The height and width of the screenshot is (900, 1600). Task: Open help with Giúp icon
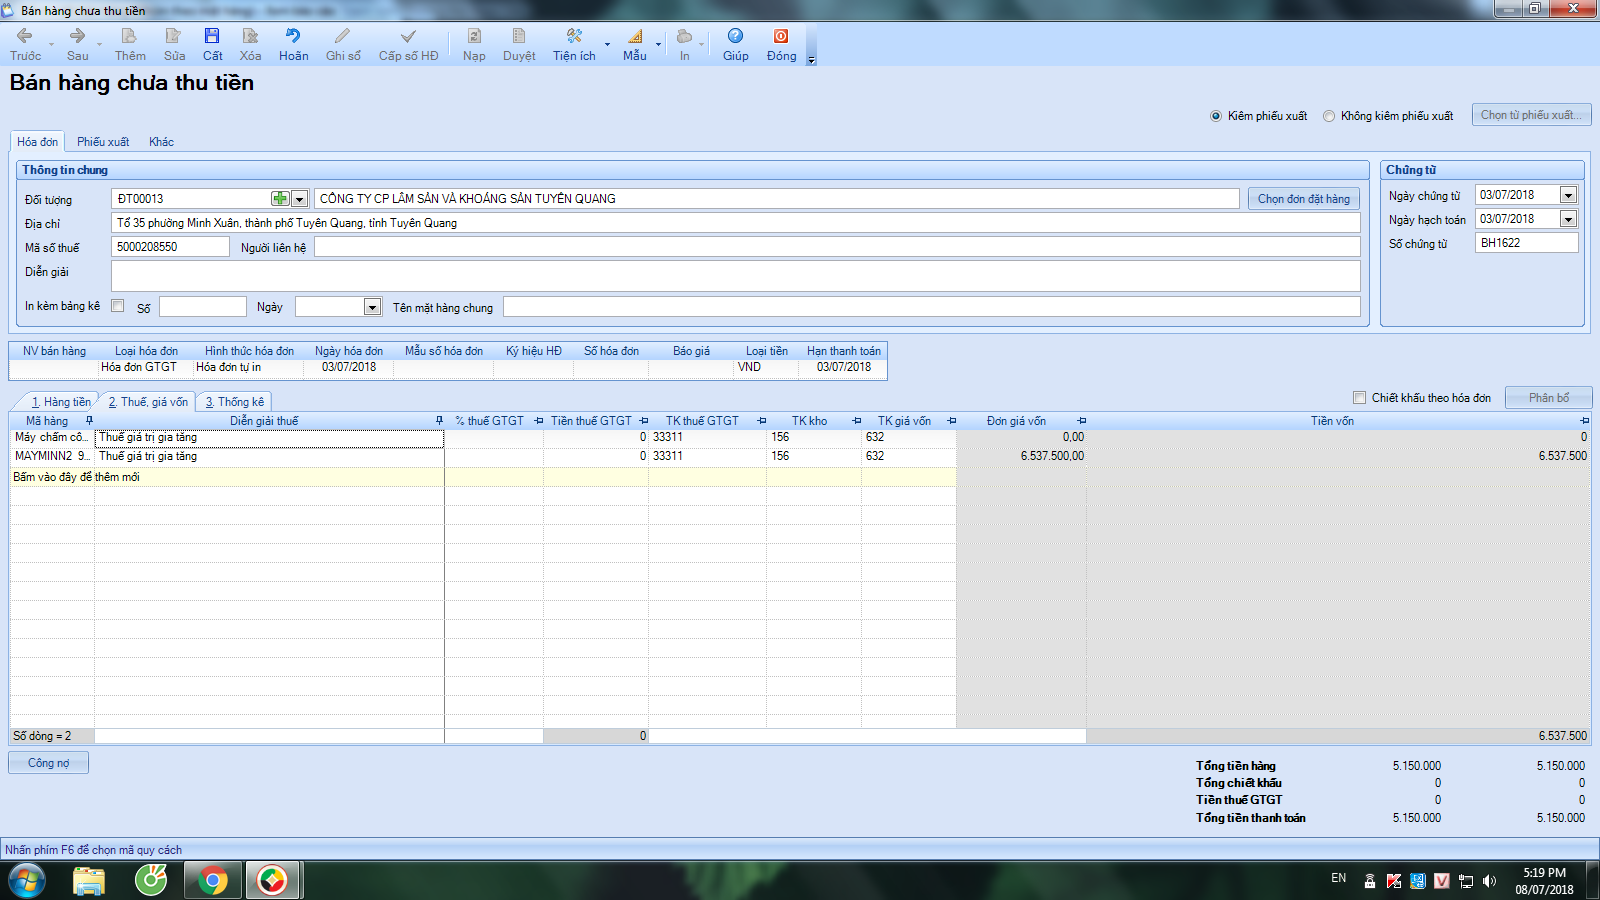(x=736, y=45)
